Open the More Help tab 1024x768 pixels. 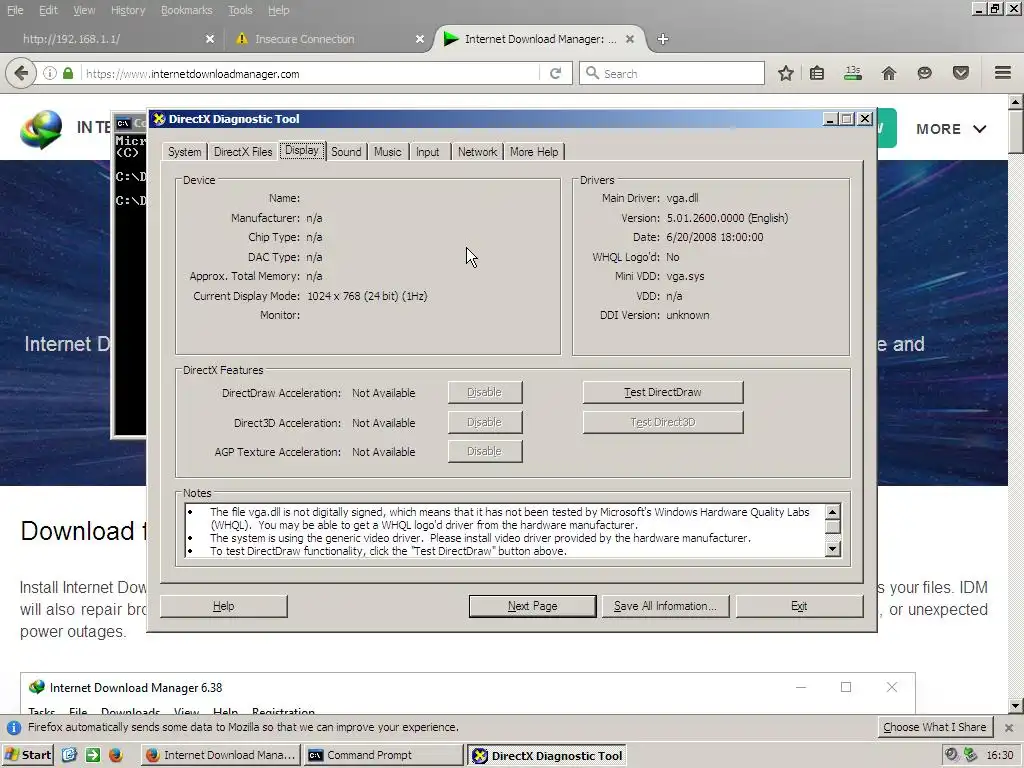(534, 152)
